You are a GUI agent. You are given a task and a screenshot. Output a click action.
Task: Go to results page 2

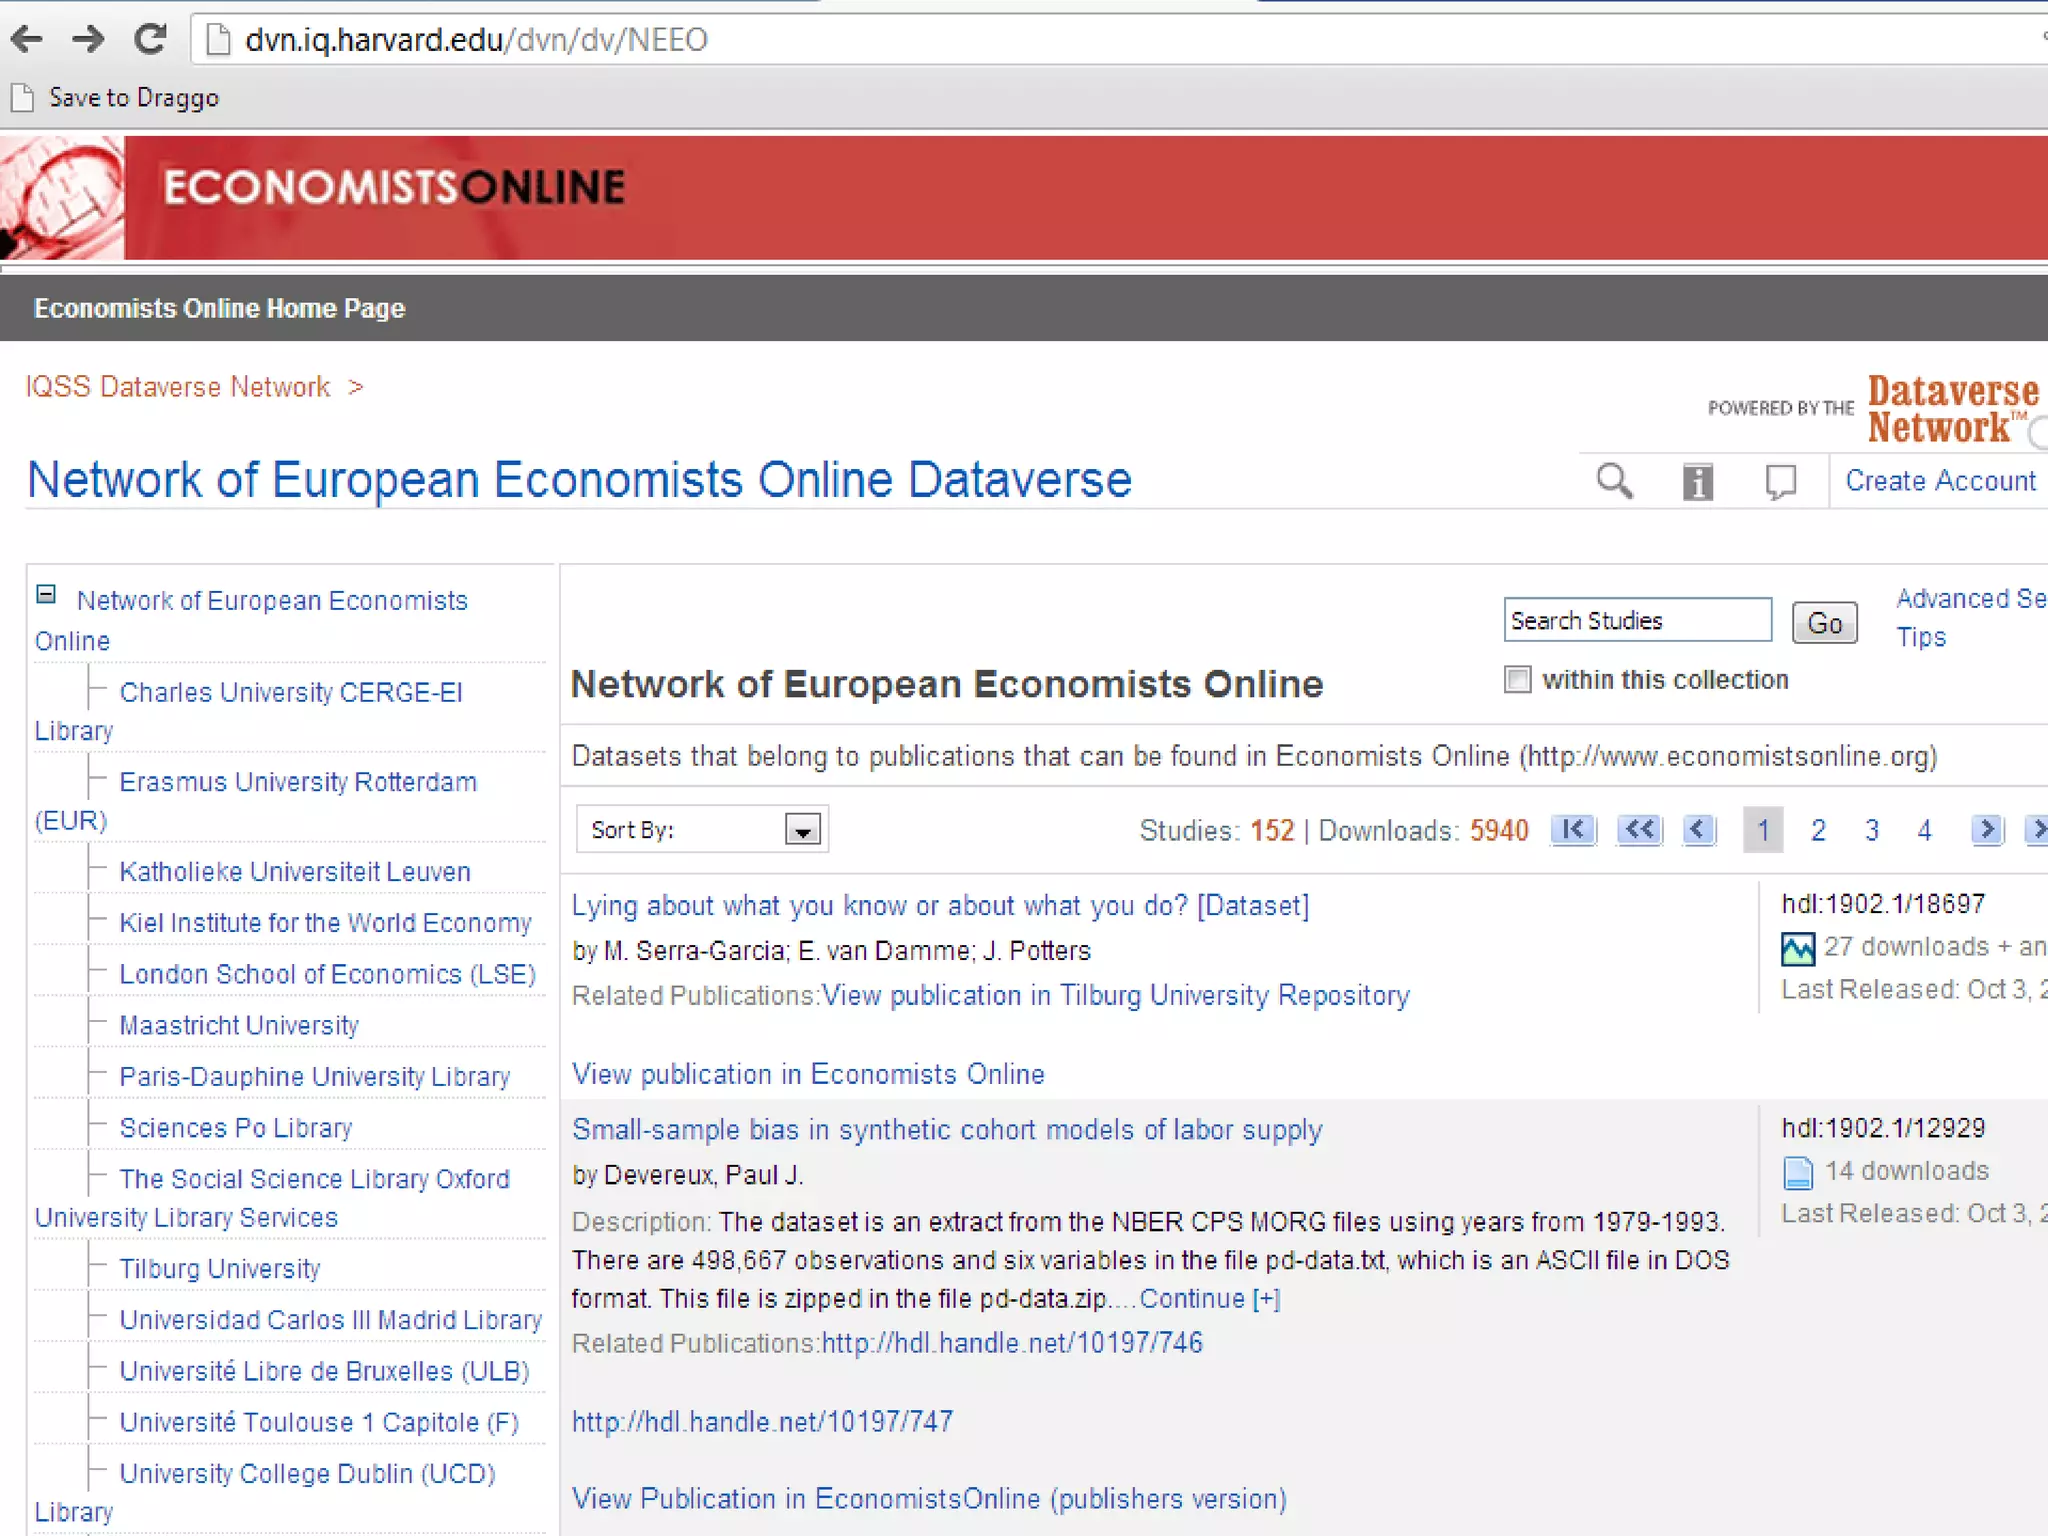click(x=1818, y=830)
